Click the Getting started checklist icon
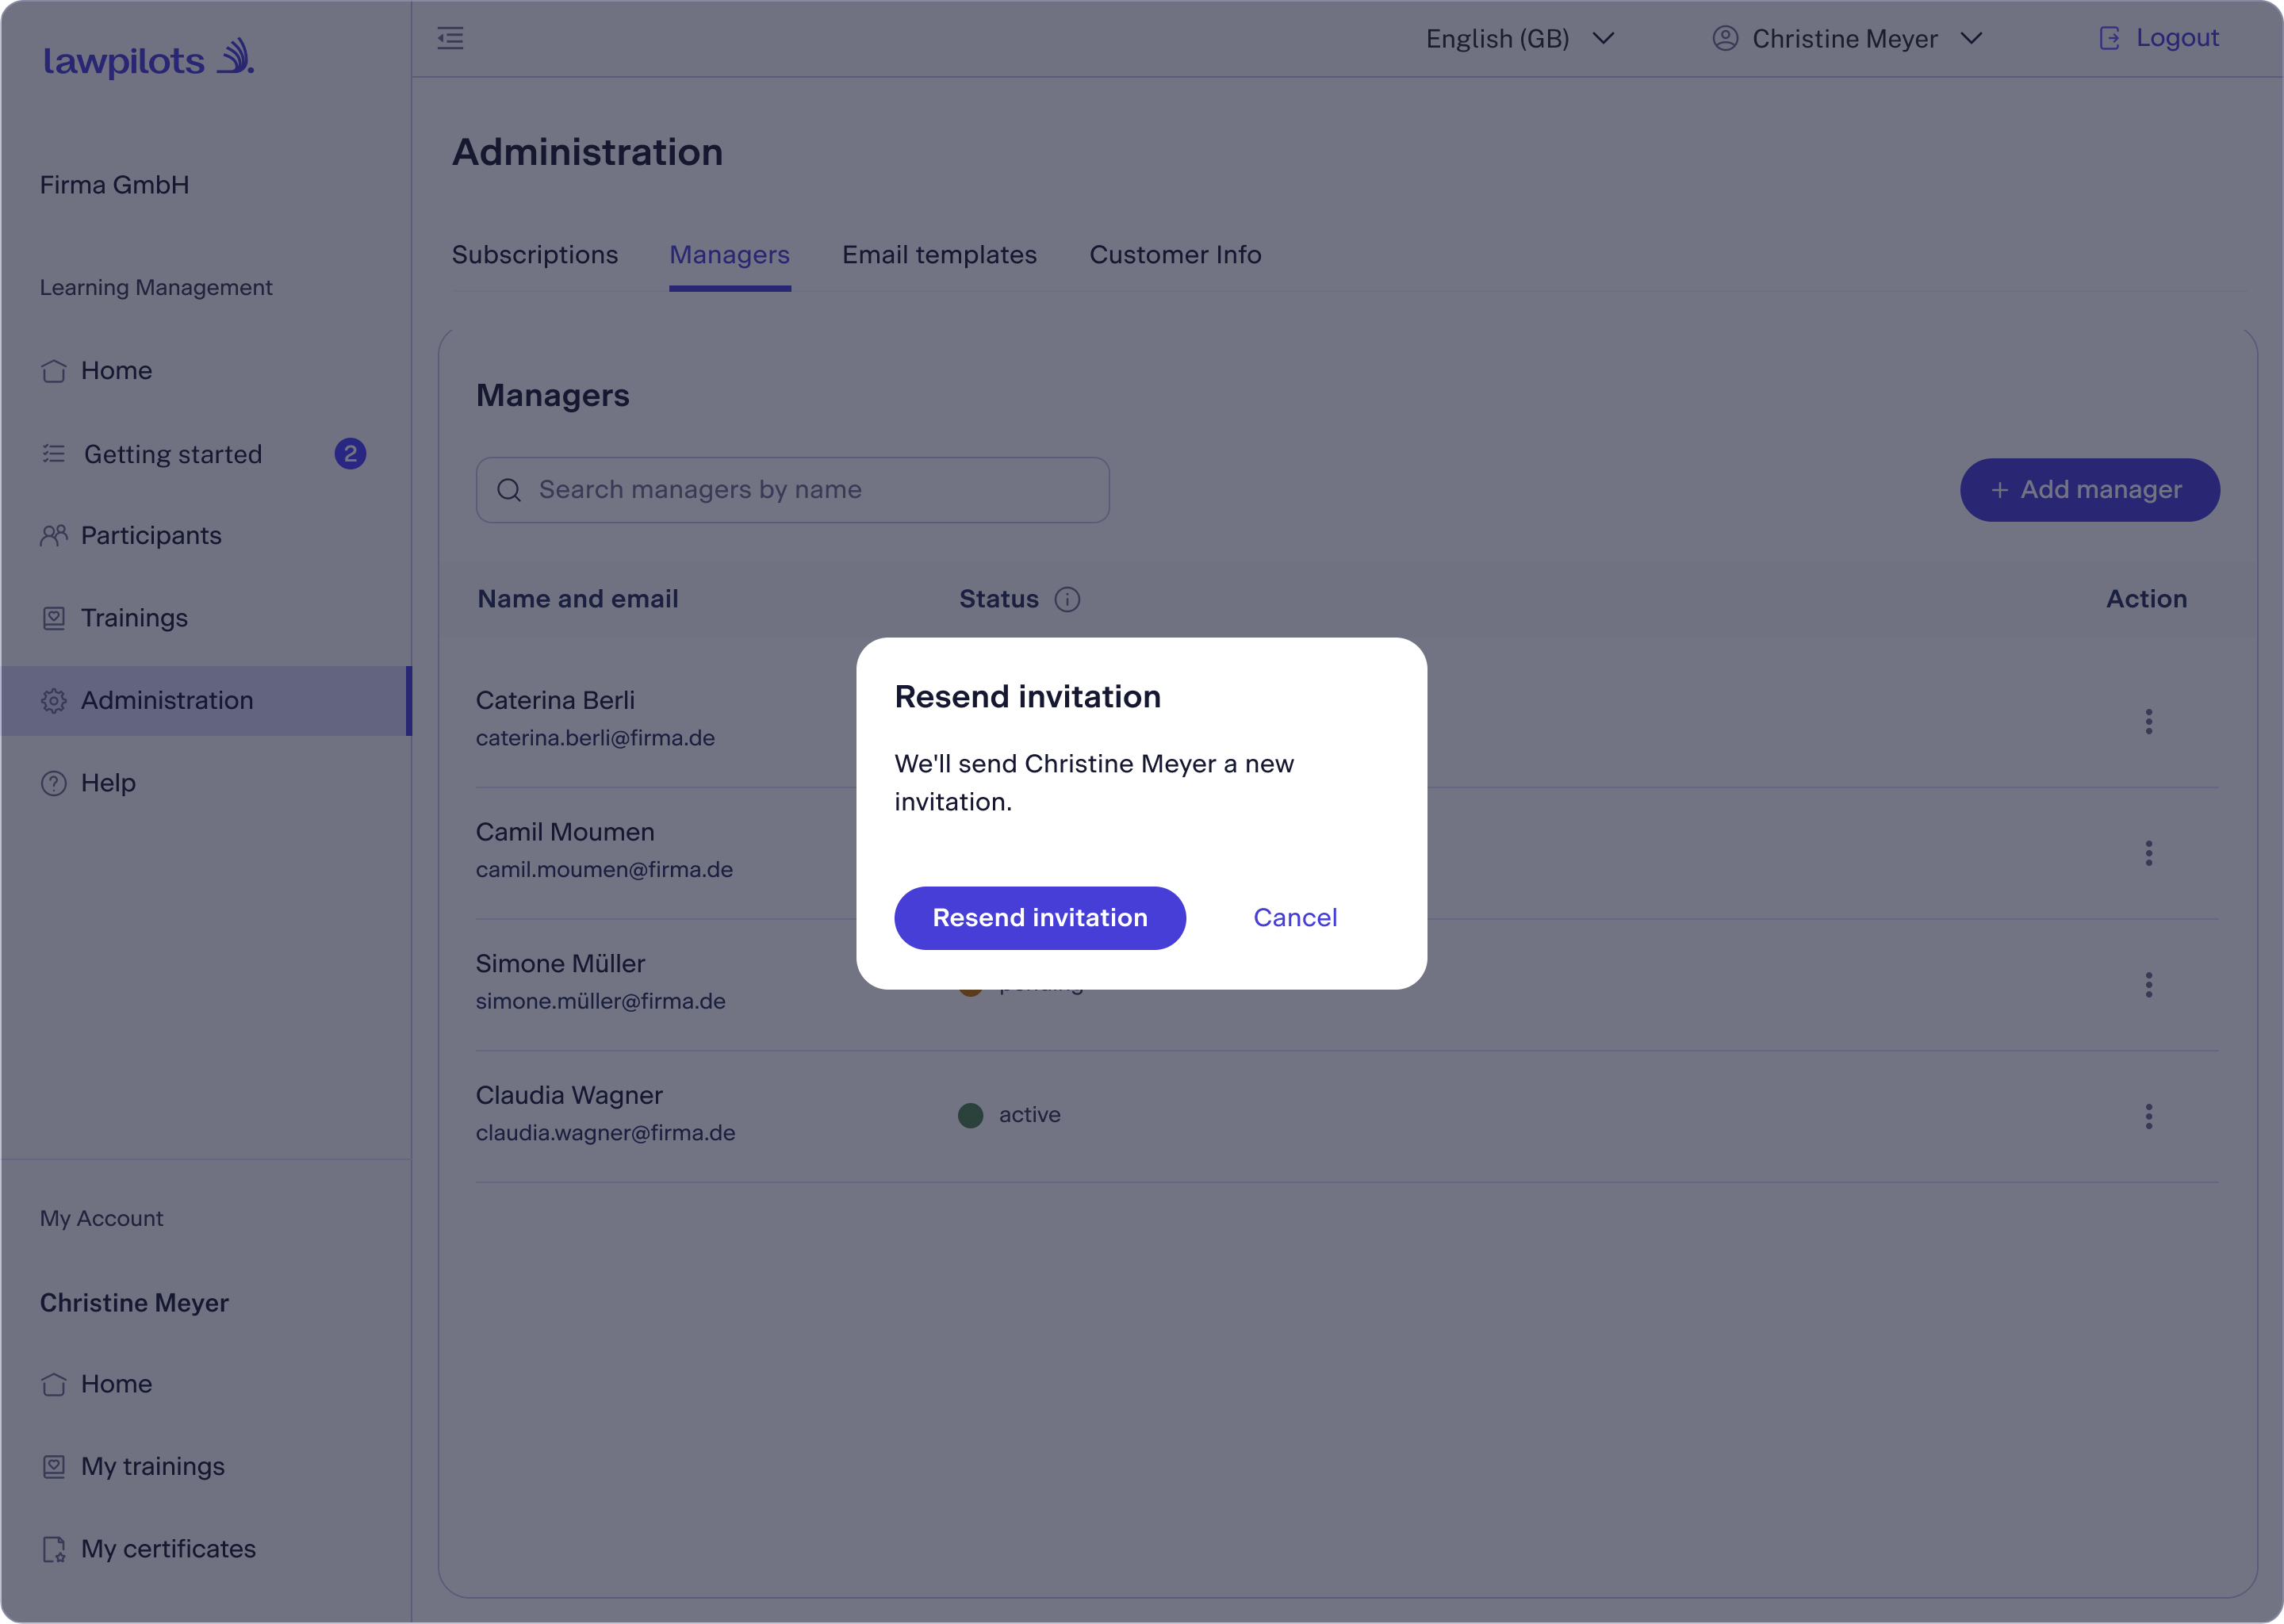 [x=54, y=454]
